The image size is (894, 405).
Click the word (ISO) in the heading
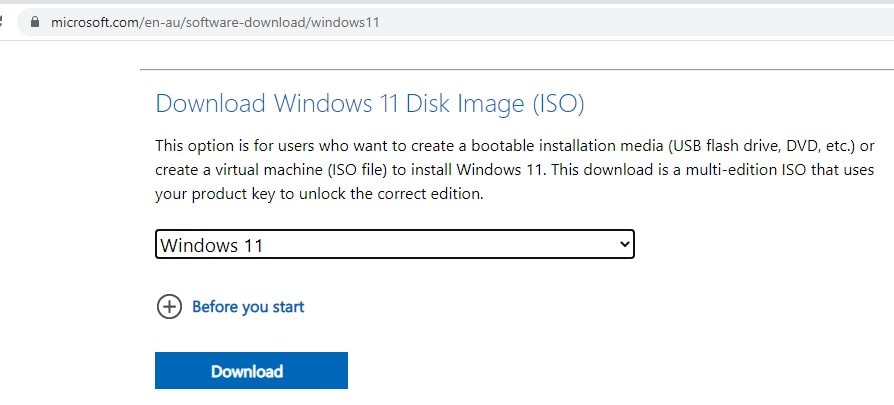click(x=557, y=103)
